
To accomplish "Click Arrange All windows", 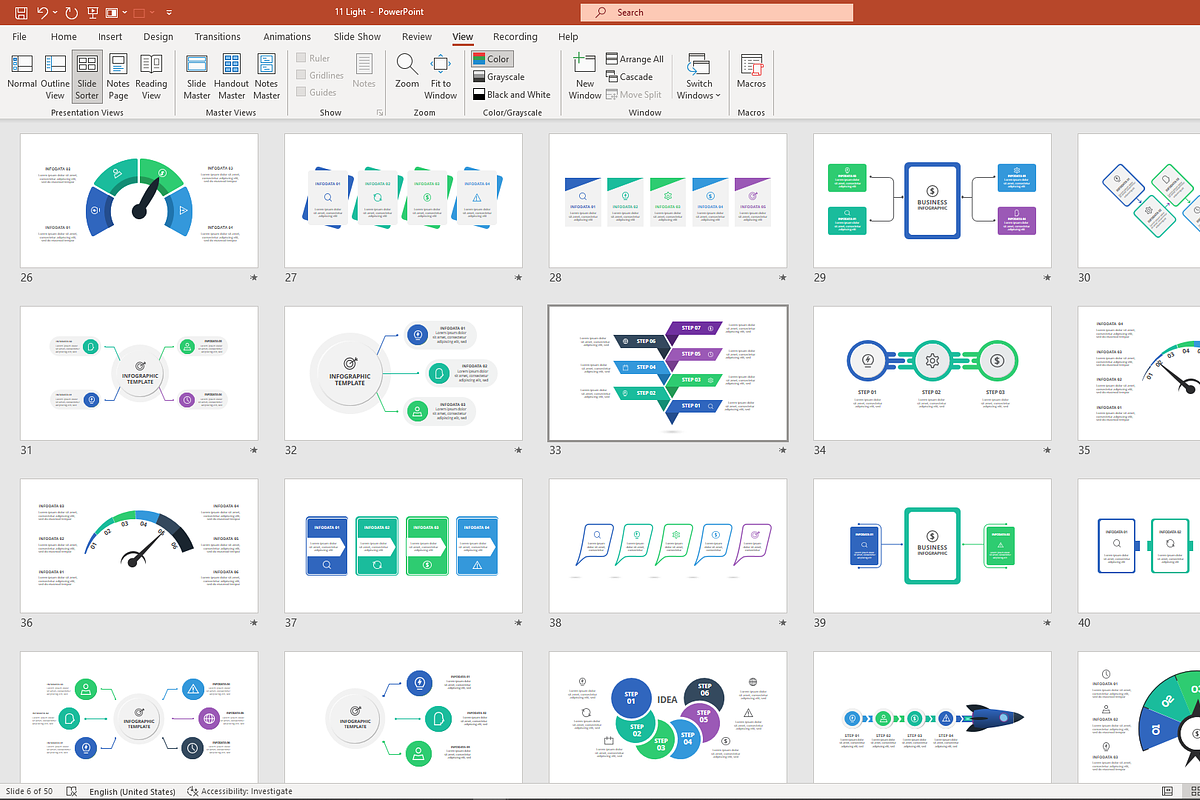I will click(x=634, y=59).
